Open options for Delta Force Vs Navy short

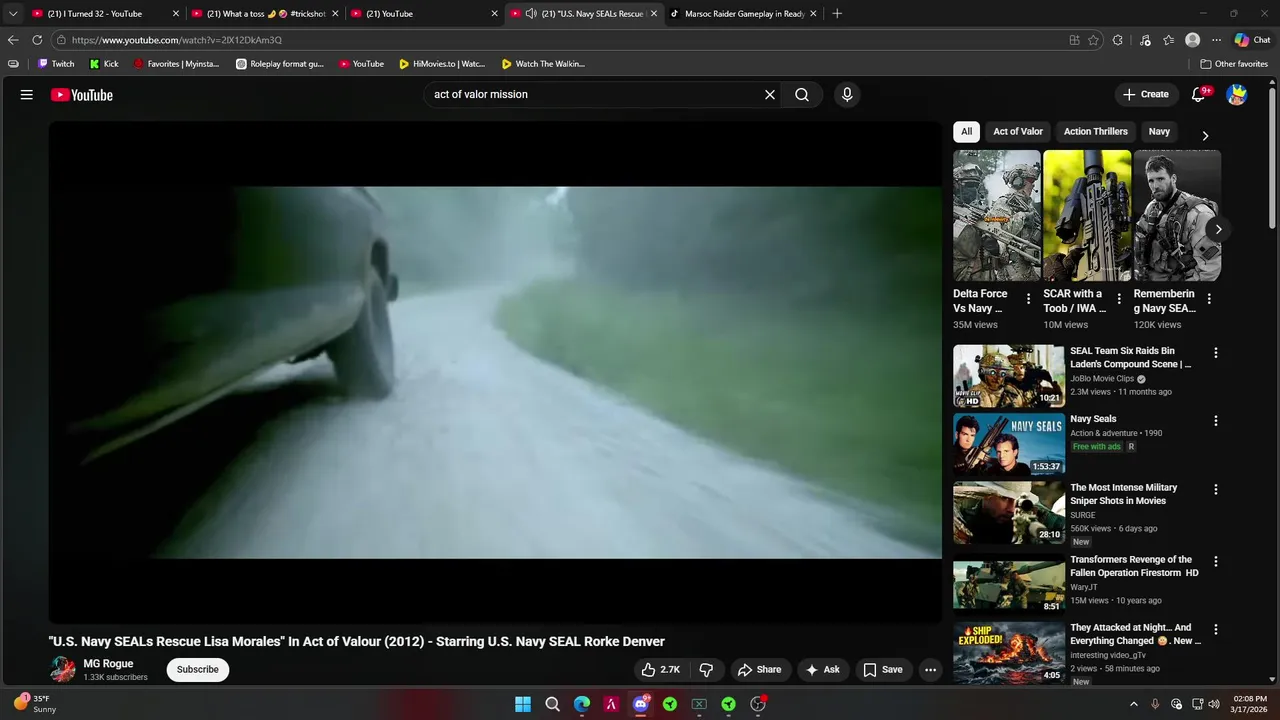point(1028,299)
